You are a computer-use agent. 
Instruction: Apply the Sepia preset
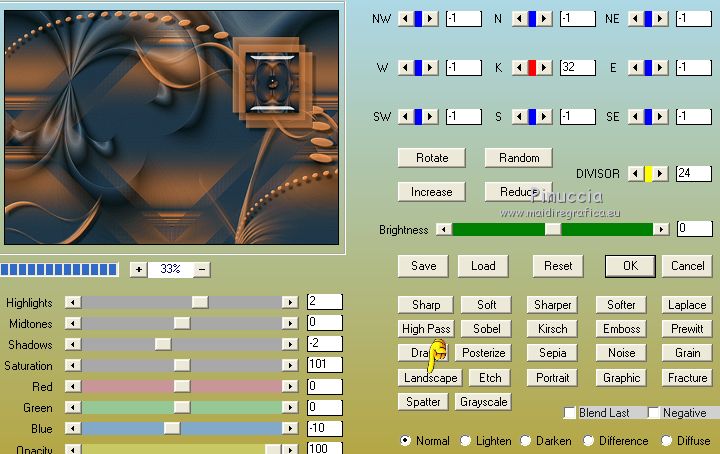pyautogui.click(x=552, y=353)
